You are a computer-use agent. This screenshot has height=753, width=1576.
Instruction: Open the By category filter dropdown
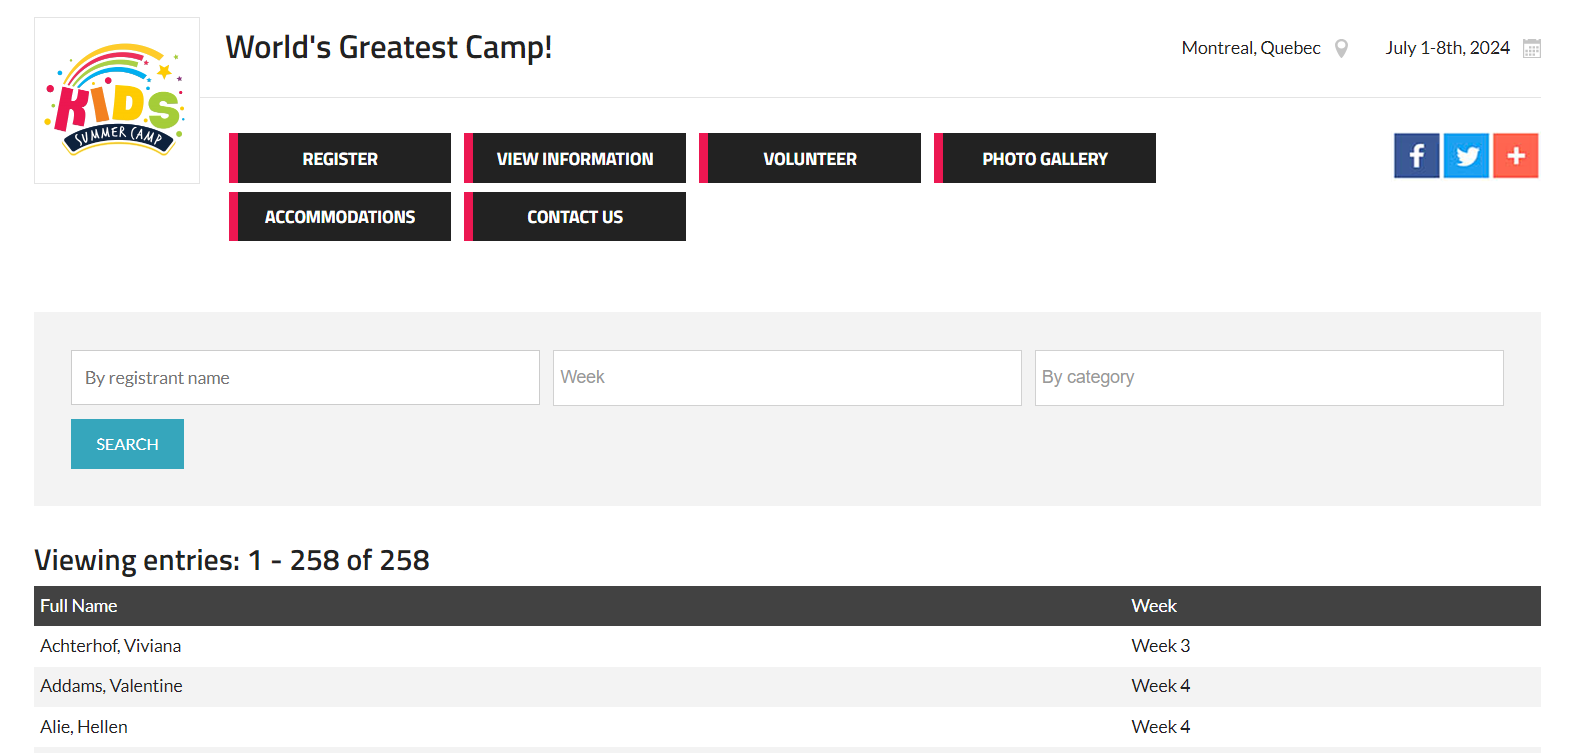(1269, 377)
